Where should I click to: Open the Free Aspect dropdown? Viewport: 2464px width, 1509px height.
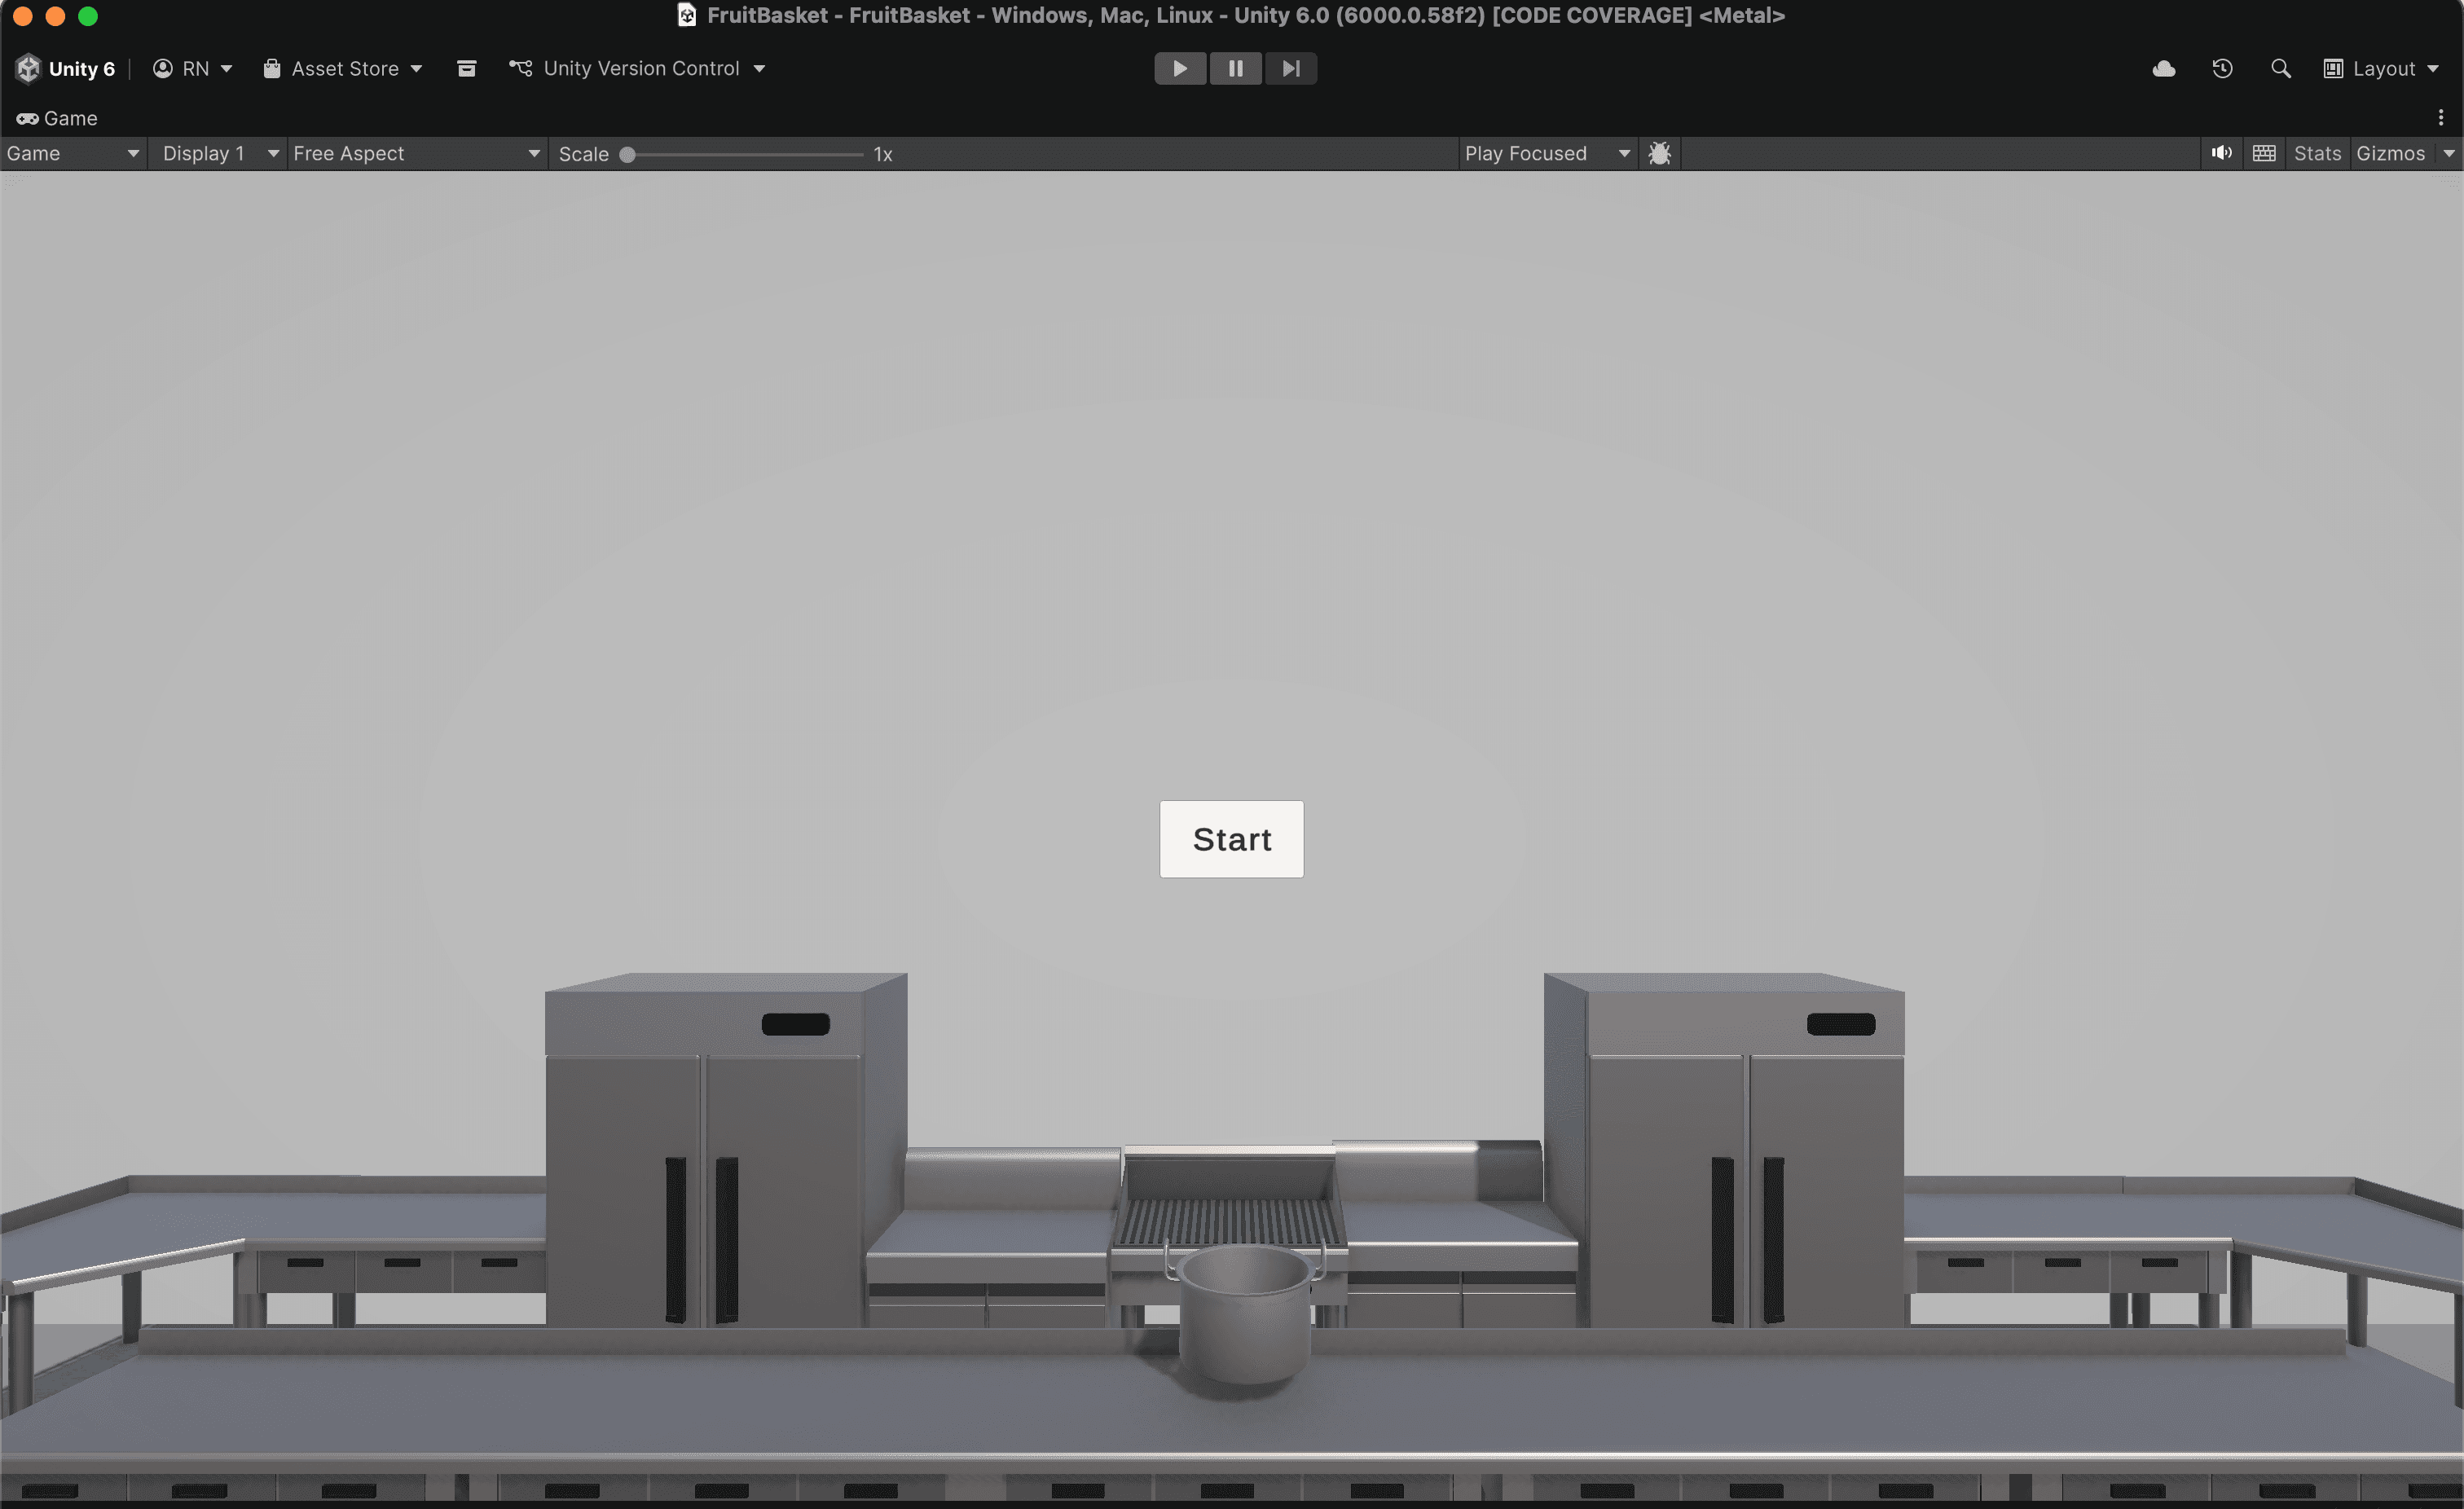coord(416,153)
